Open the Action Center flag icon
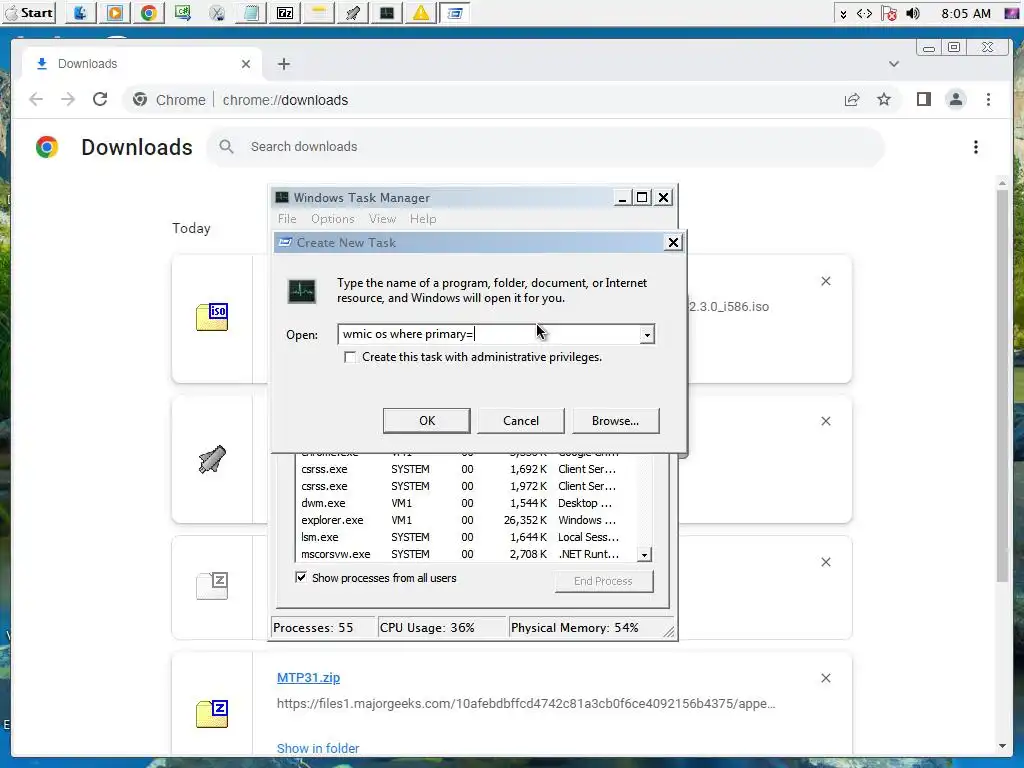This screenshot has width=1024, height=768. pyautogui.click(x=888, y=14)
